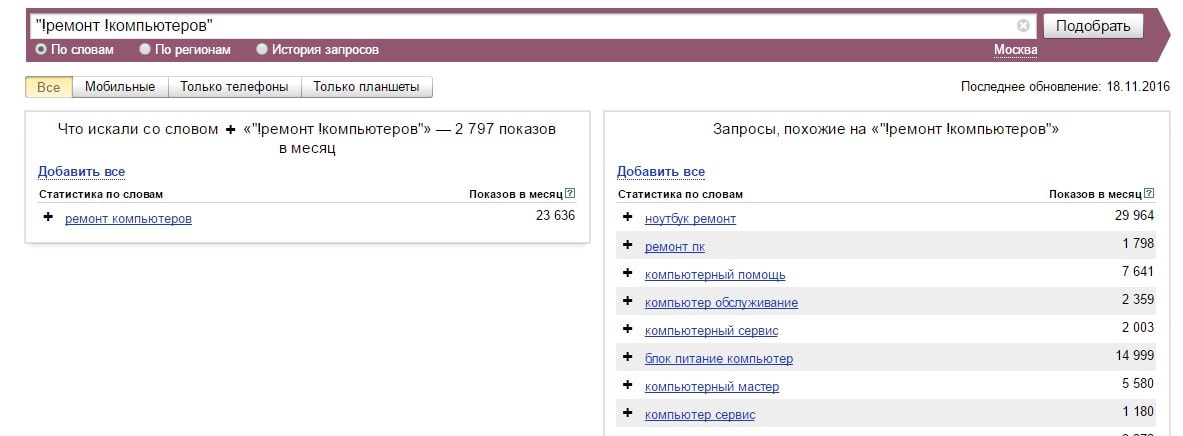Click the 'Что искали со словом' panel heading
Screen dimensions: 1183x436
[307, 139]
